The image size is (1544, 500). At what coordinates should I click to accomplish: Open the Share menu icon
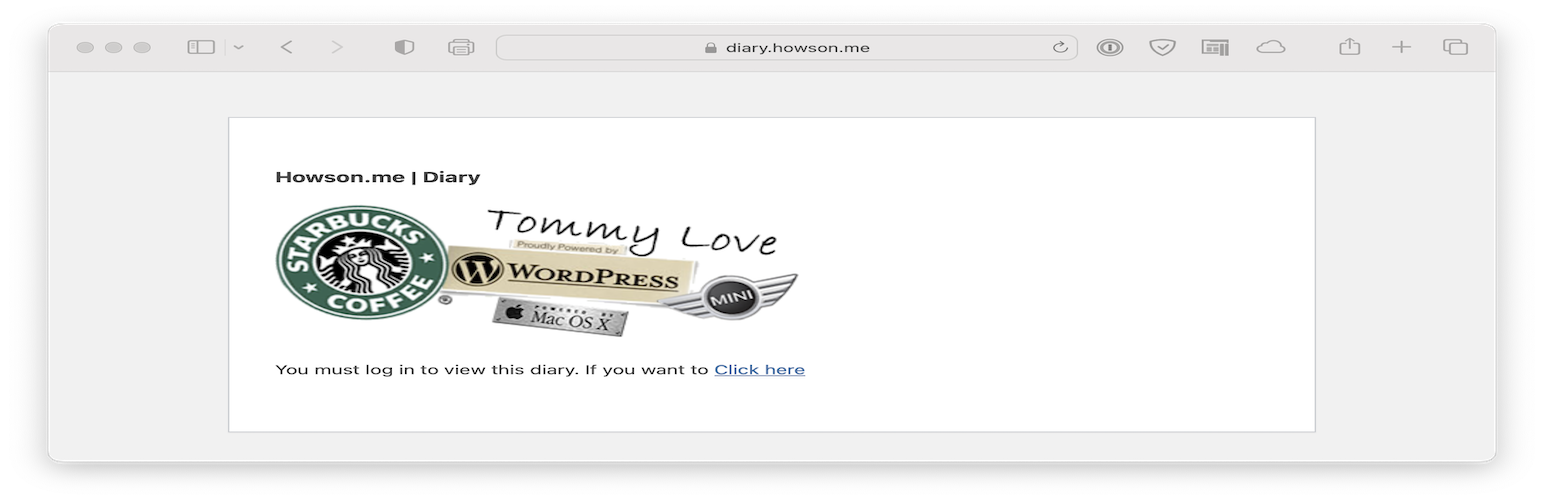(1350, 46)
